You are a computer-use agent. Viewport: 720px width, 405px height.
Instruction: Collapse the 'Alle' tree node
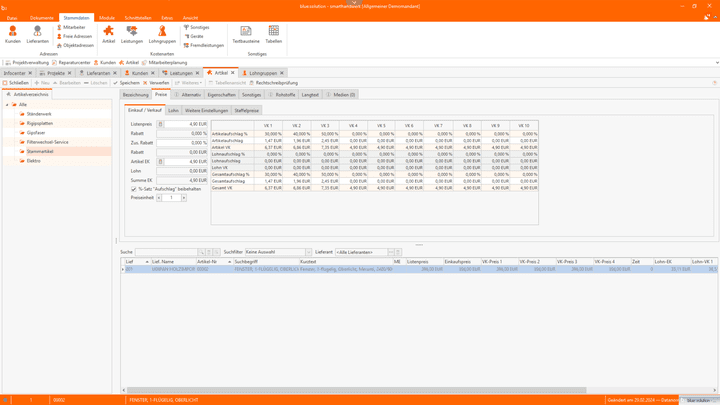(x=7, y=105)
